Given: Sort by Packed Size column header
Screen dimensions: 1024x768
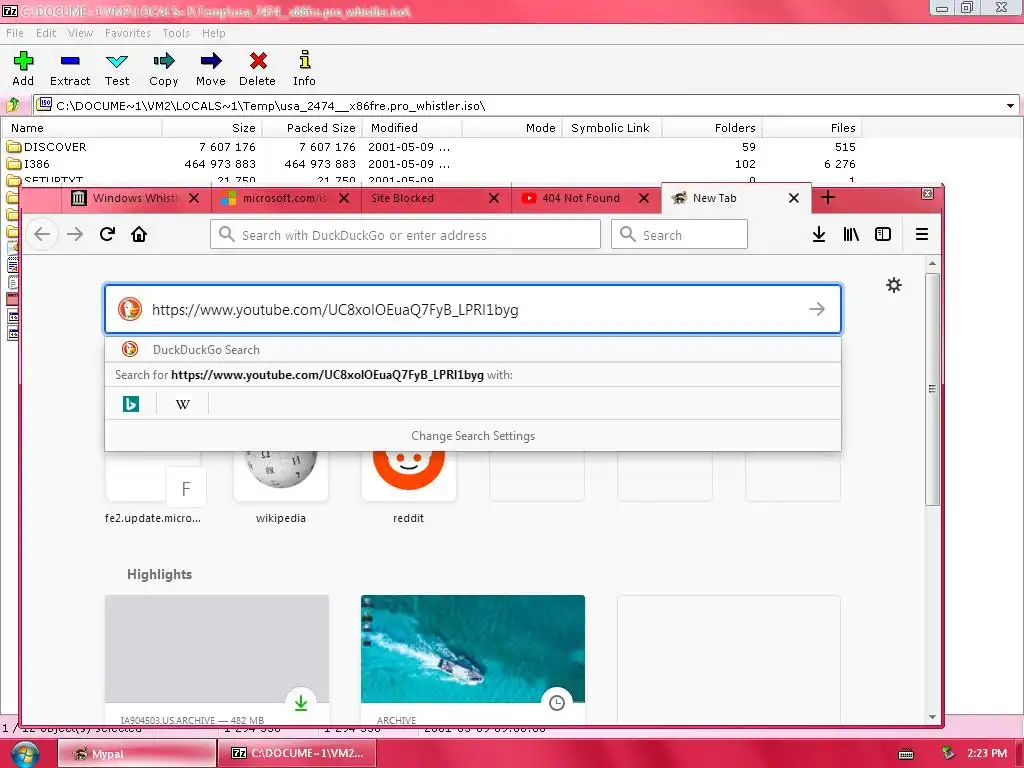Looking at the screenshot, I should (x=312, y=128).
